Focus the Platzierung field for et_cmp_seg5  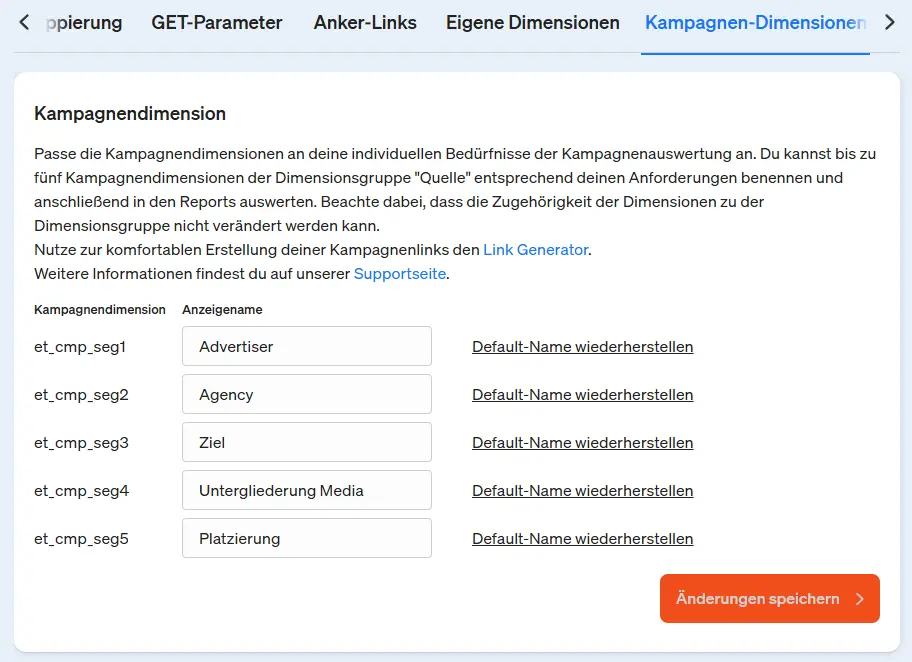pyautogui.click(x=306, y=539)
